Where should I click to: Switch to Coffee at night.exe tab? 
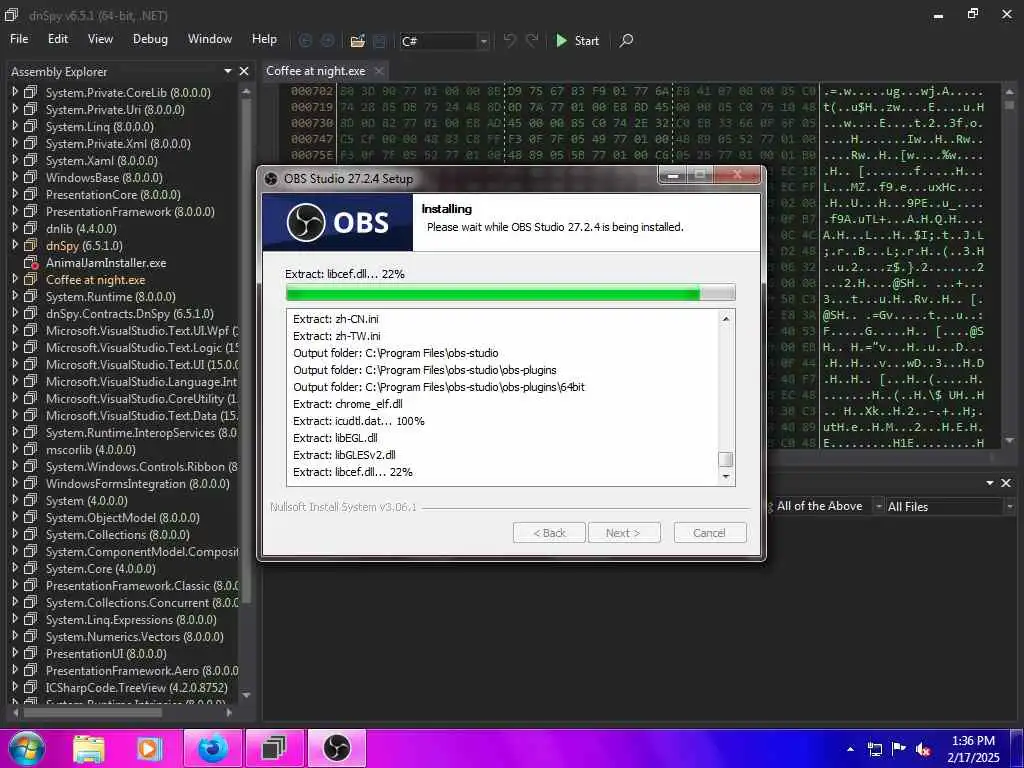(315, 71)
